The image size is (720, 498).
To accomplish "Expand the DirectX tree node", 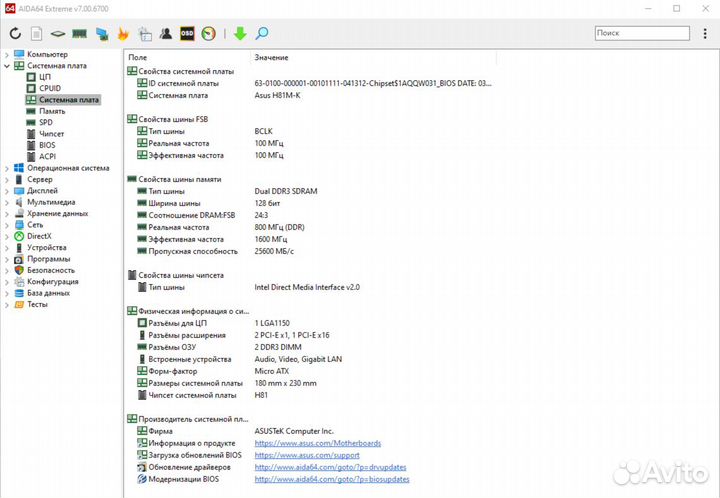I will click(x=6, y=236).
